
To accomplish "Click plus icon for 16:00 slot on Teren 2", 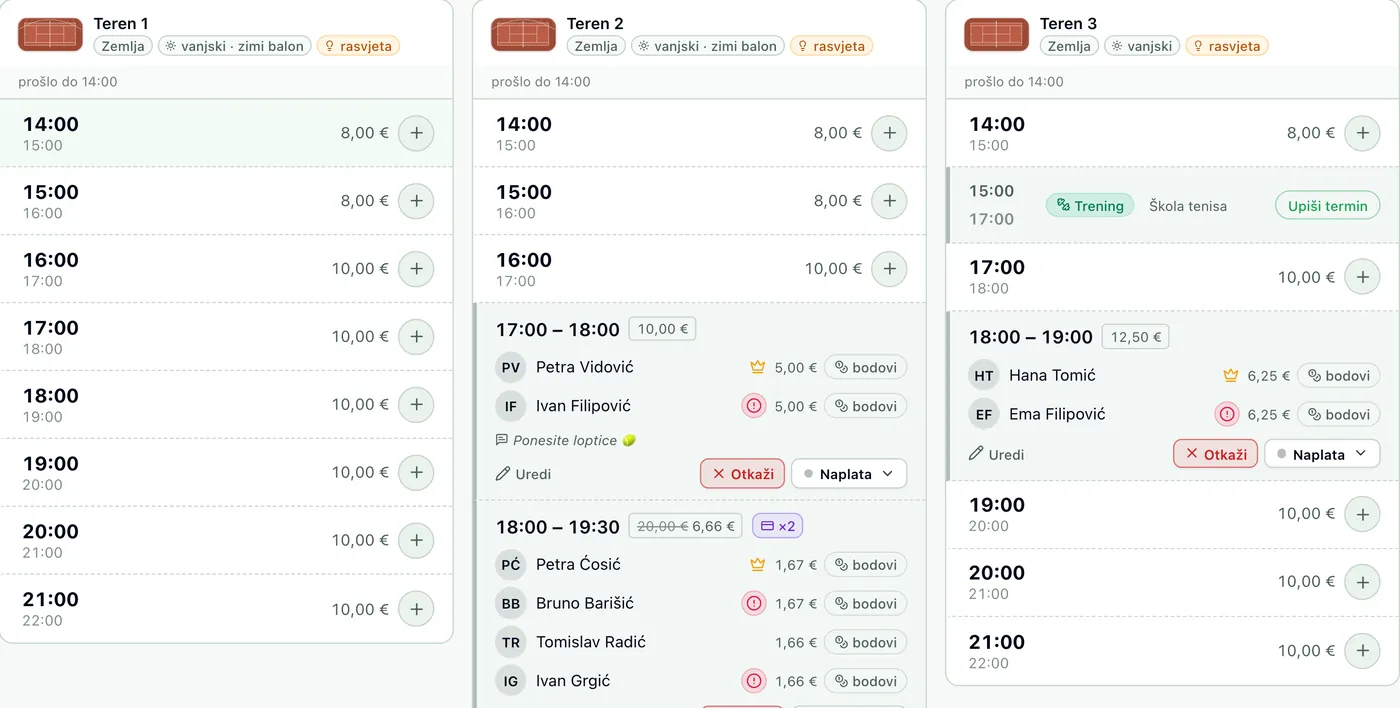I will pyautogui.click(x=889, y=269).
